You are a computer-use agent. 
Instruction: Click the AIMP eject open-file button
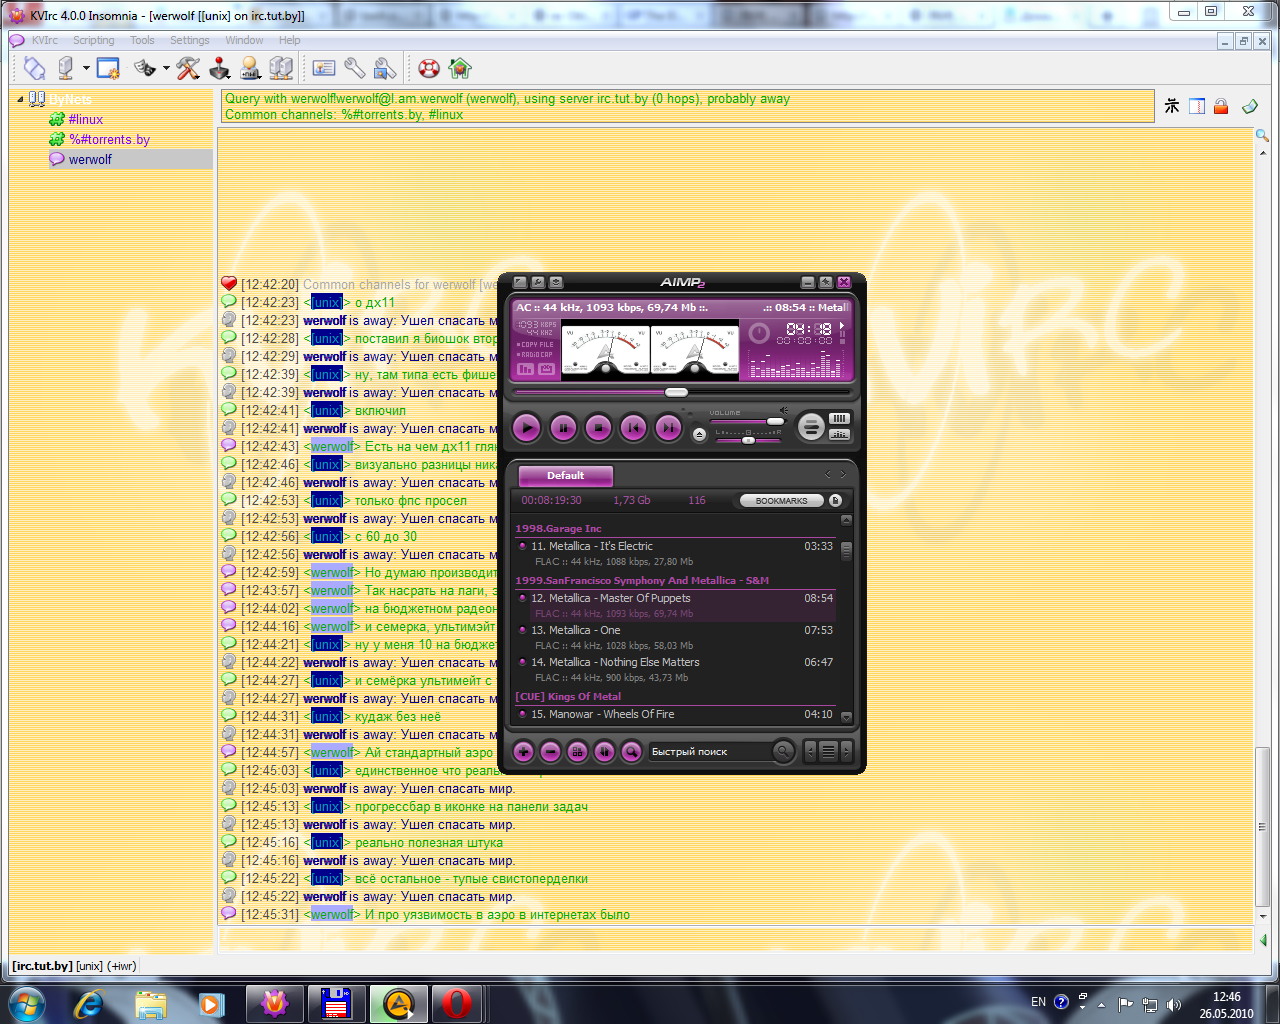tap(699, 434)
